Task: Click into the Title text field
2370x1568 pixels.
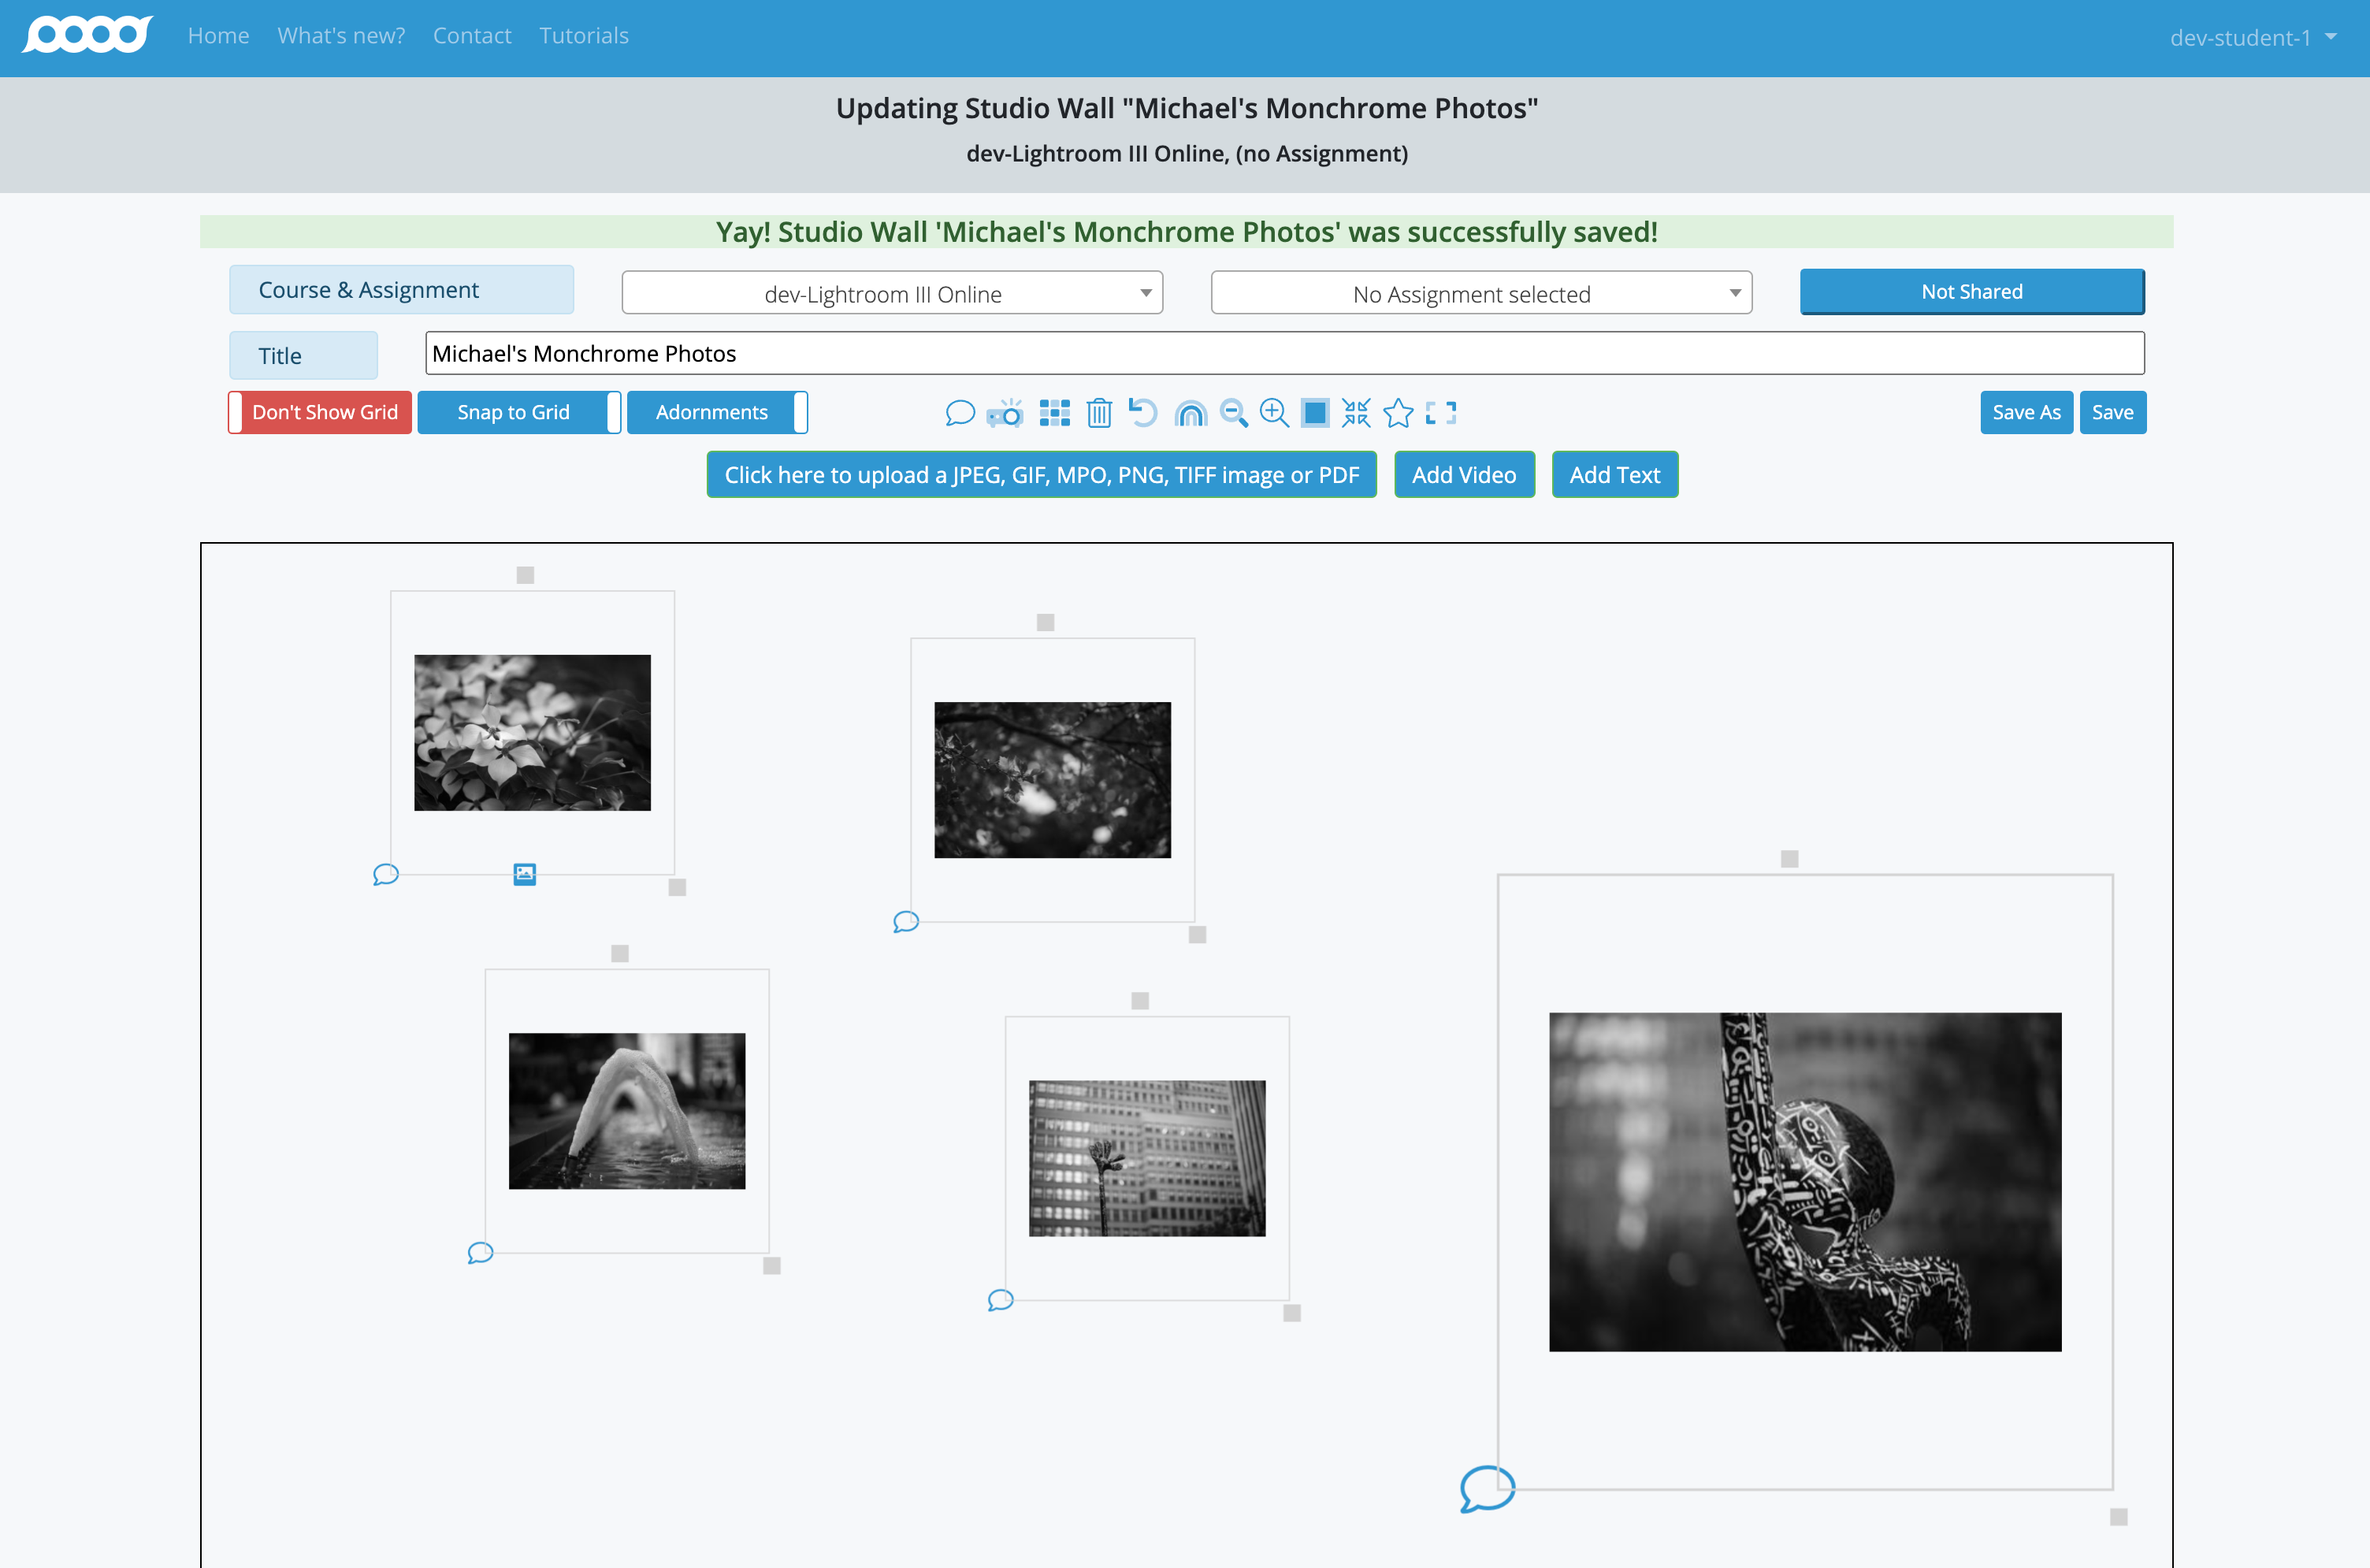Action: (x=1285, y=354)
